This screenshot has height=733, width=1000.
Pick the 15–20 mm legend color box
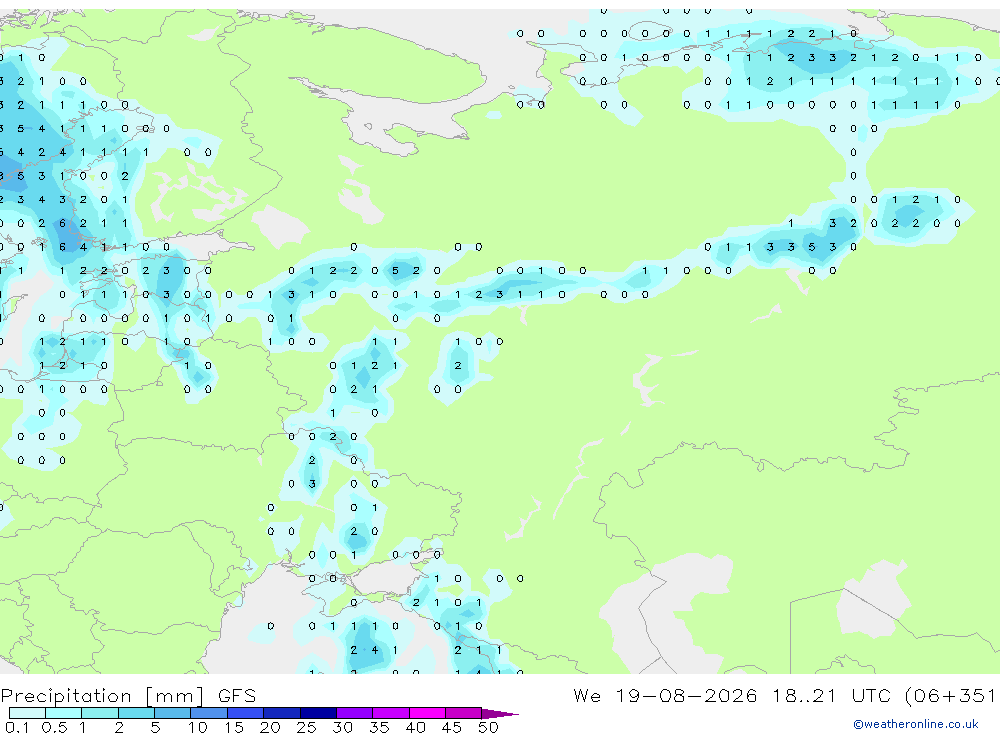[246, 713]
